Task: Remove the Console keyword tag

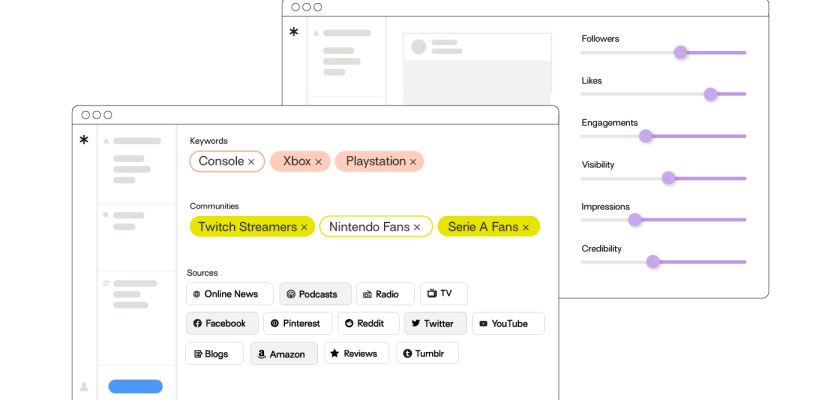Action: 252,162
